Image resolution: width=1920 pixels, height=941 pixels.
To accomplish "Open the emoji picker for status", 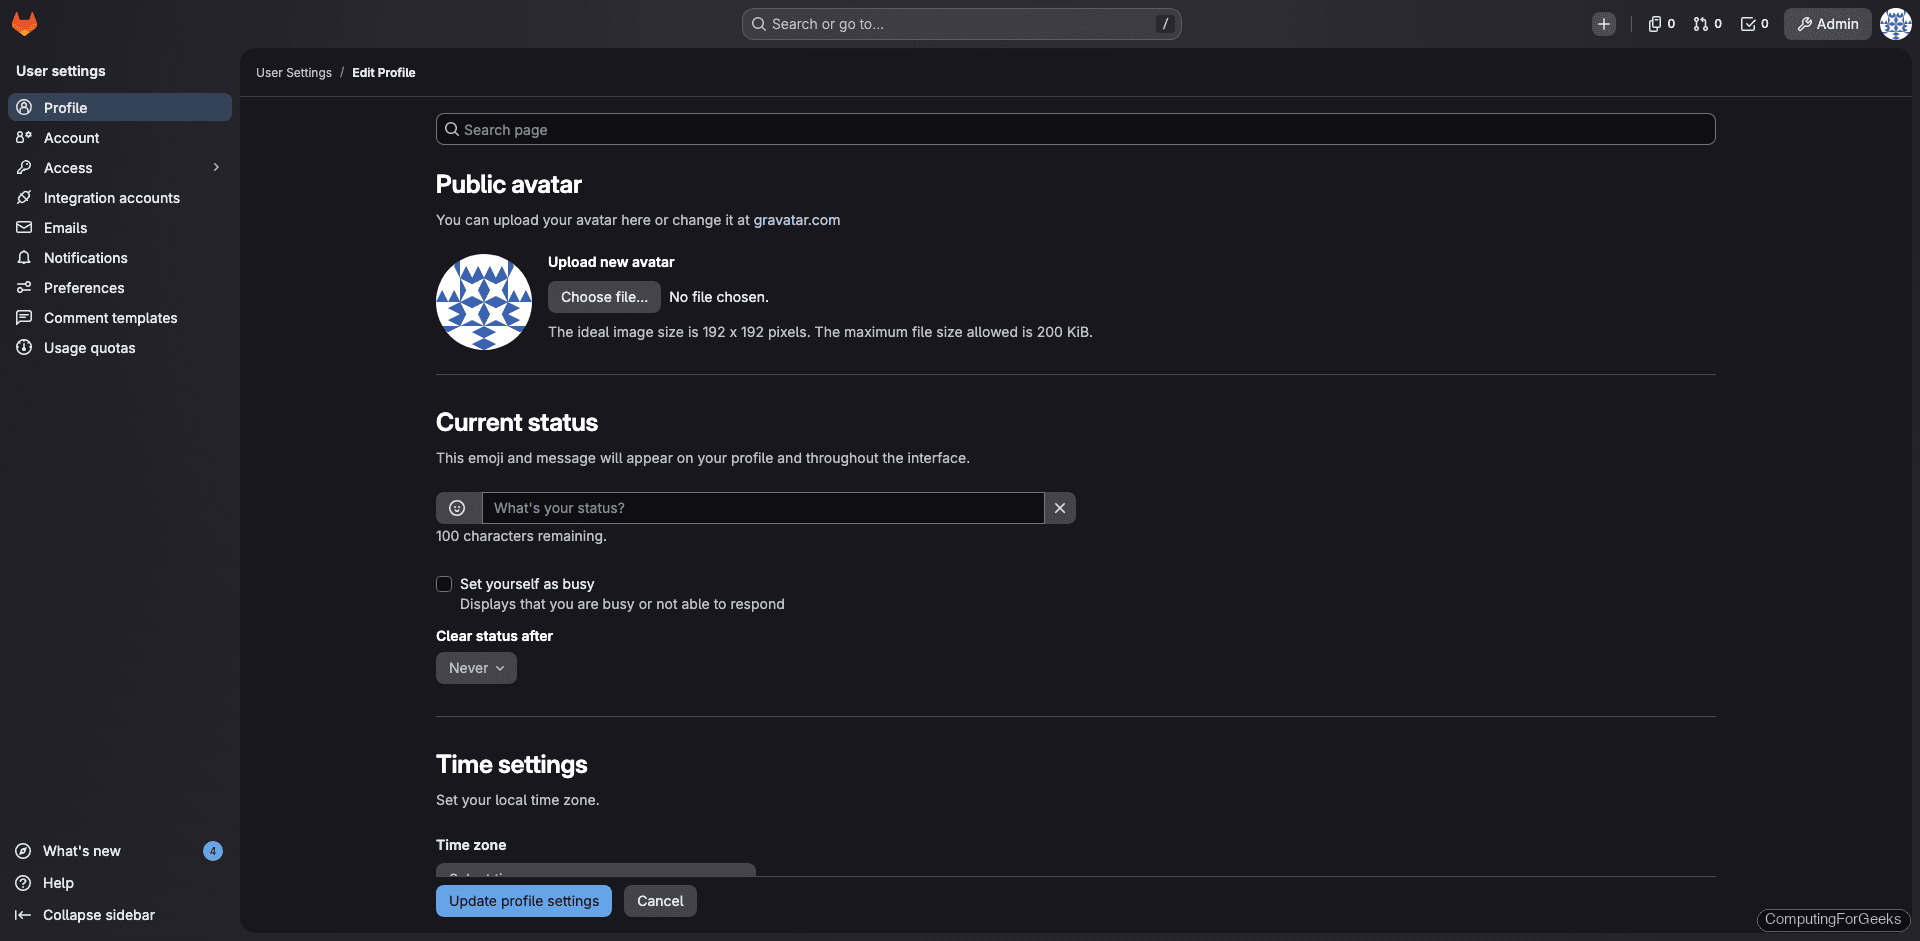I will (458, 507).
